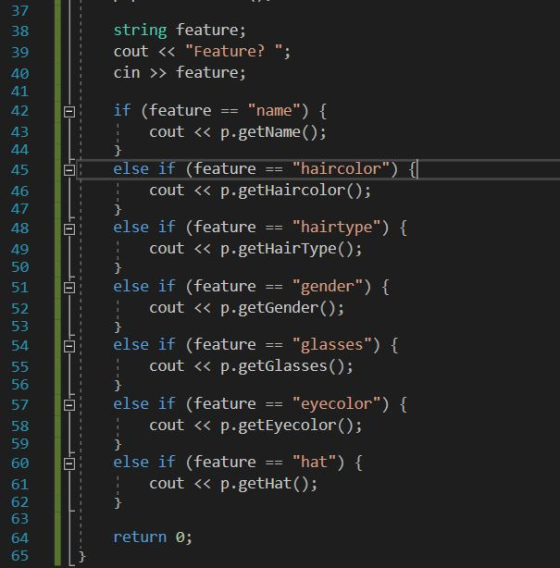Click the 'else' keyword on line 51

click(x=131, y=287)
